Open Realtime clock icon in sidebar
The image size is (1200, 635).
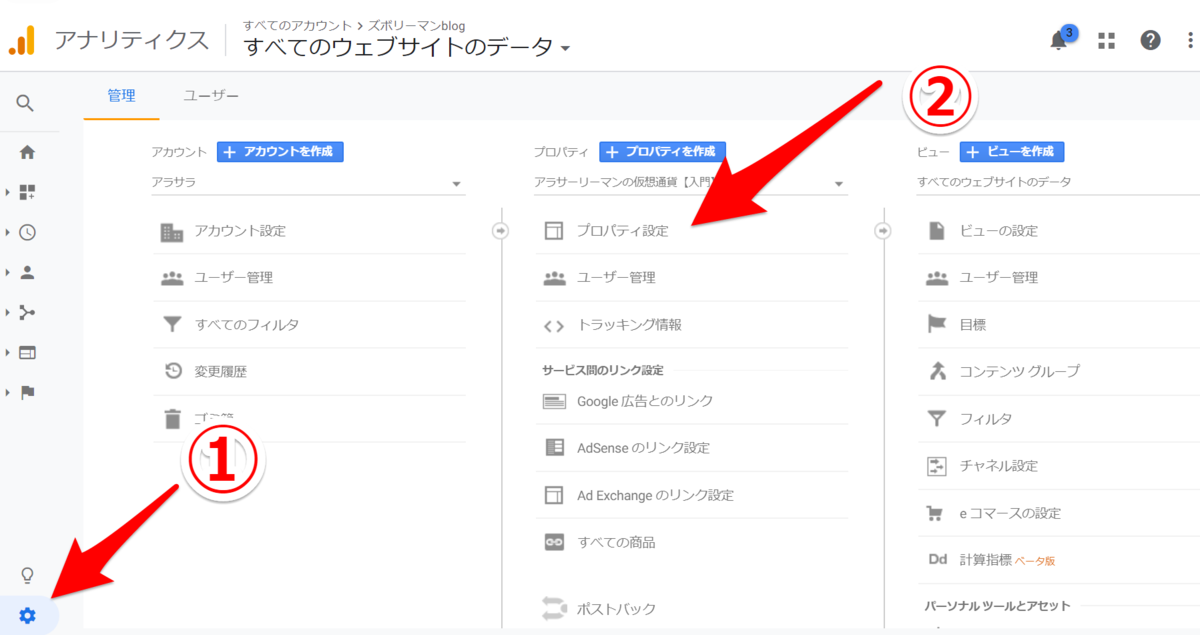click(x=27, y=232)
